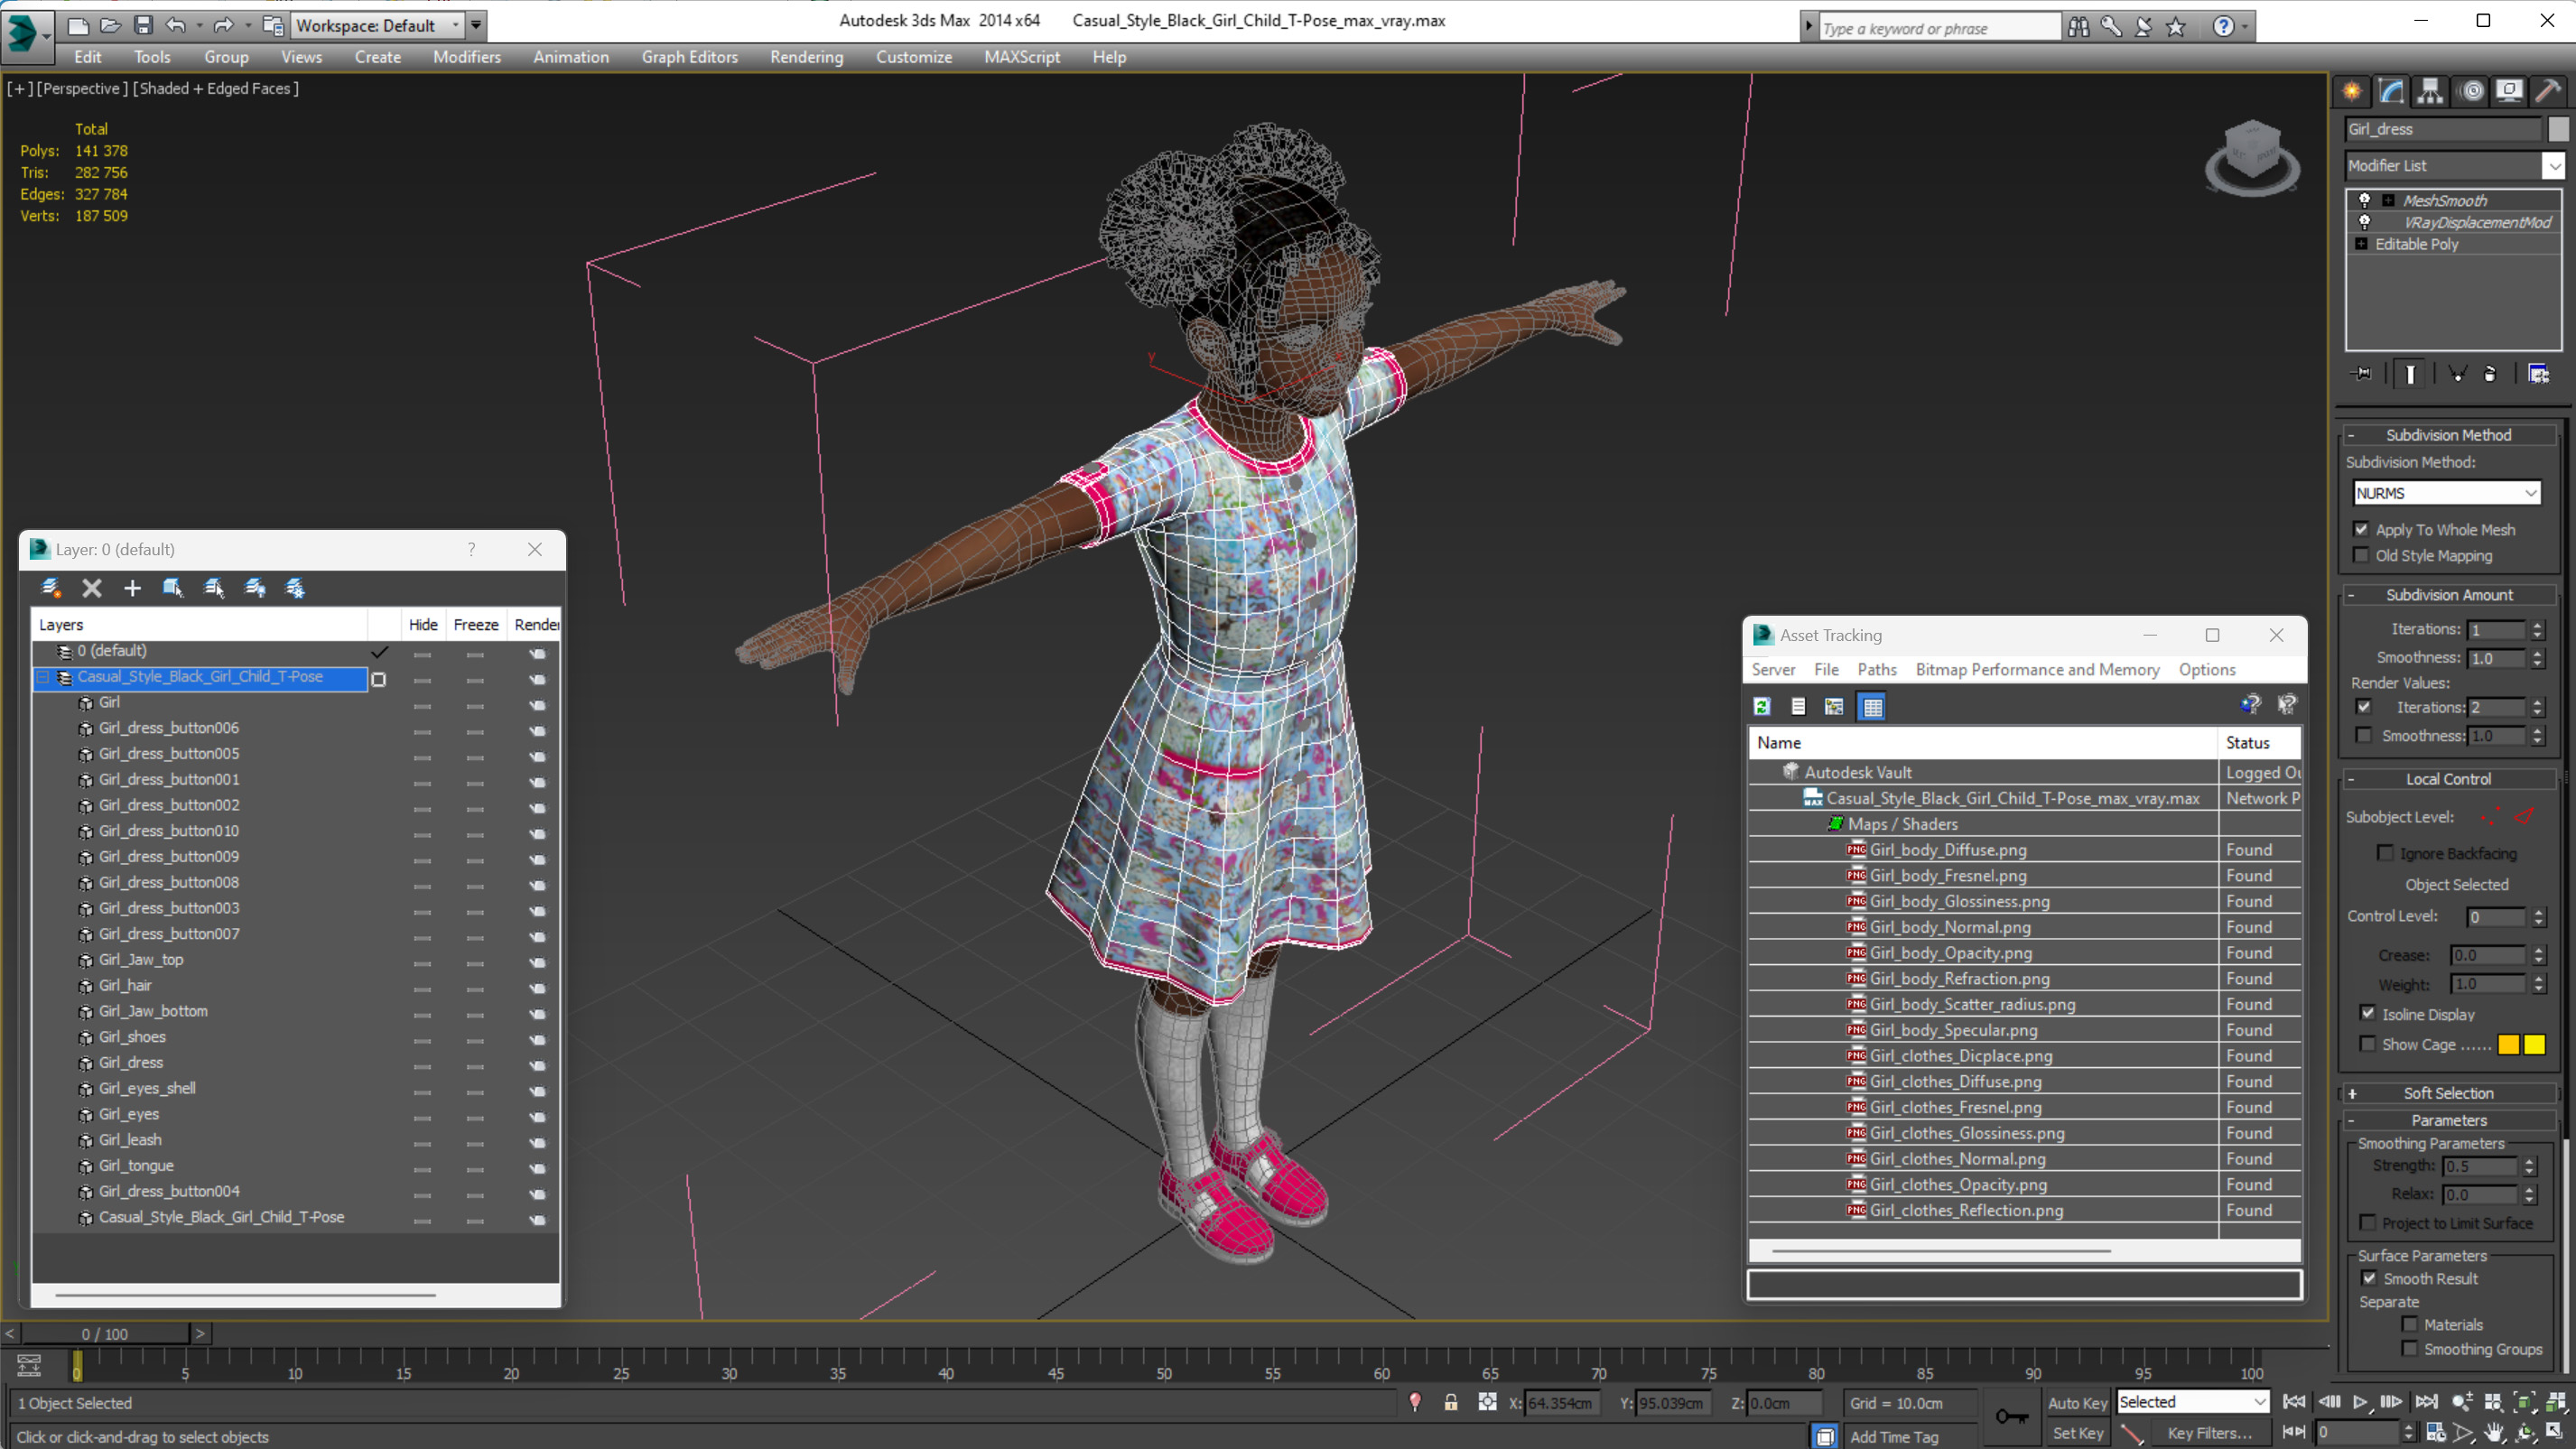Open Paths menu in Asset Tracking

point(1876,670)
